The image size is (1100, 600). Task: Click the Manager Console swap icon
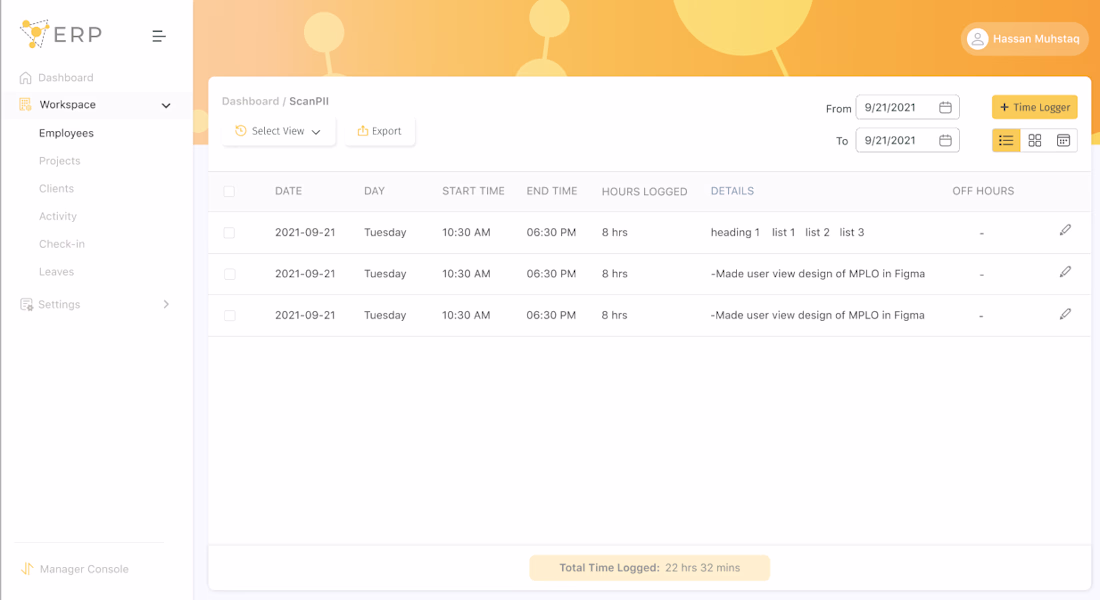click(x=27, y=568)
